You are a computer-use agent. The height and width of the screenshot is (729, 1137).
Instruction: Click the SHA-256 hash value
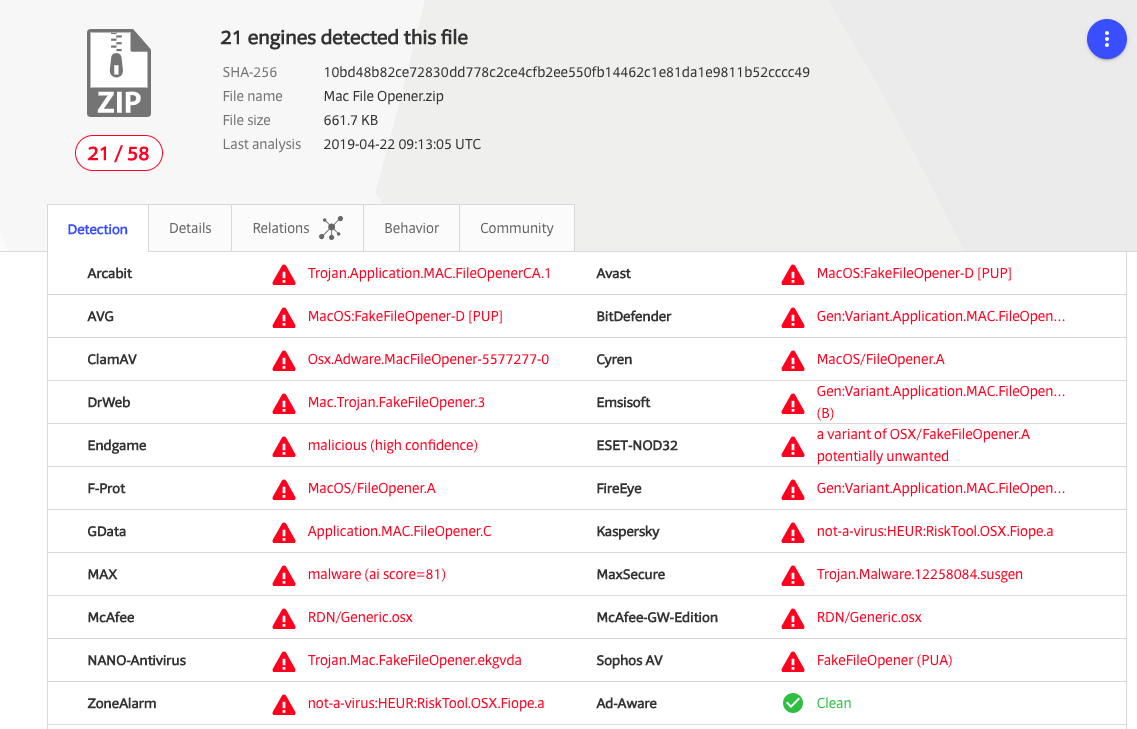point(566,72)
